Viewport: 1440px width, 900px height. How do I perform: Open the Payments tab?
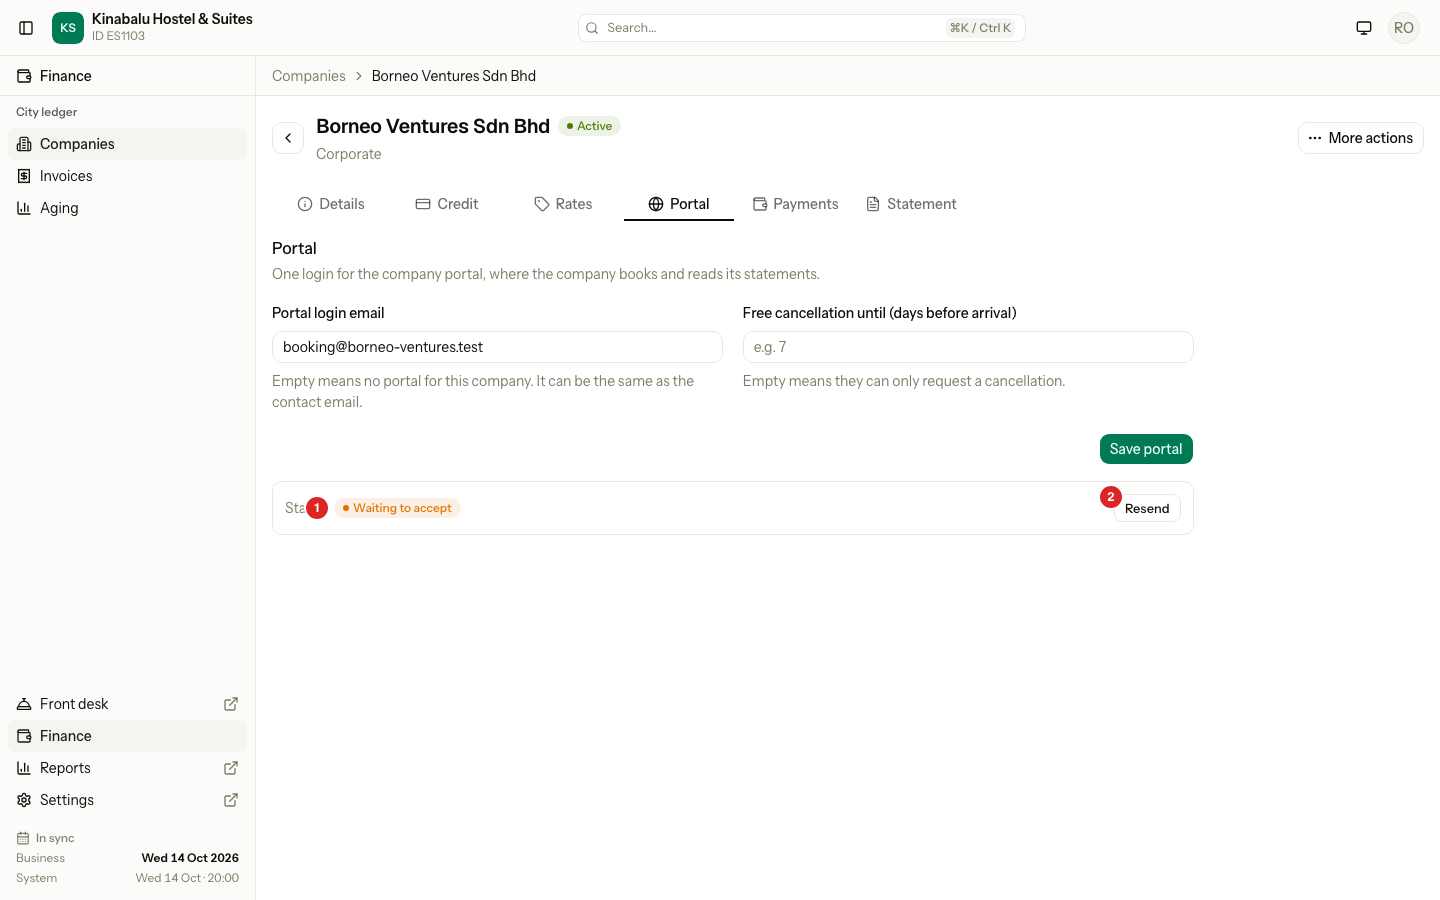point(796,204)
